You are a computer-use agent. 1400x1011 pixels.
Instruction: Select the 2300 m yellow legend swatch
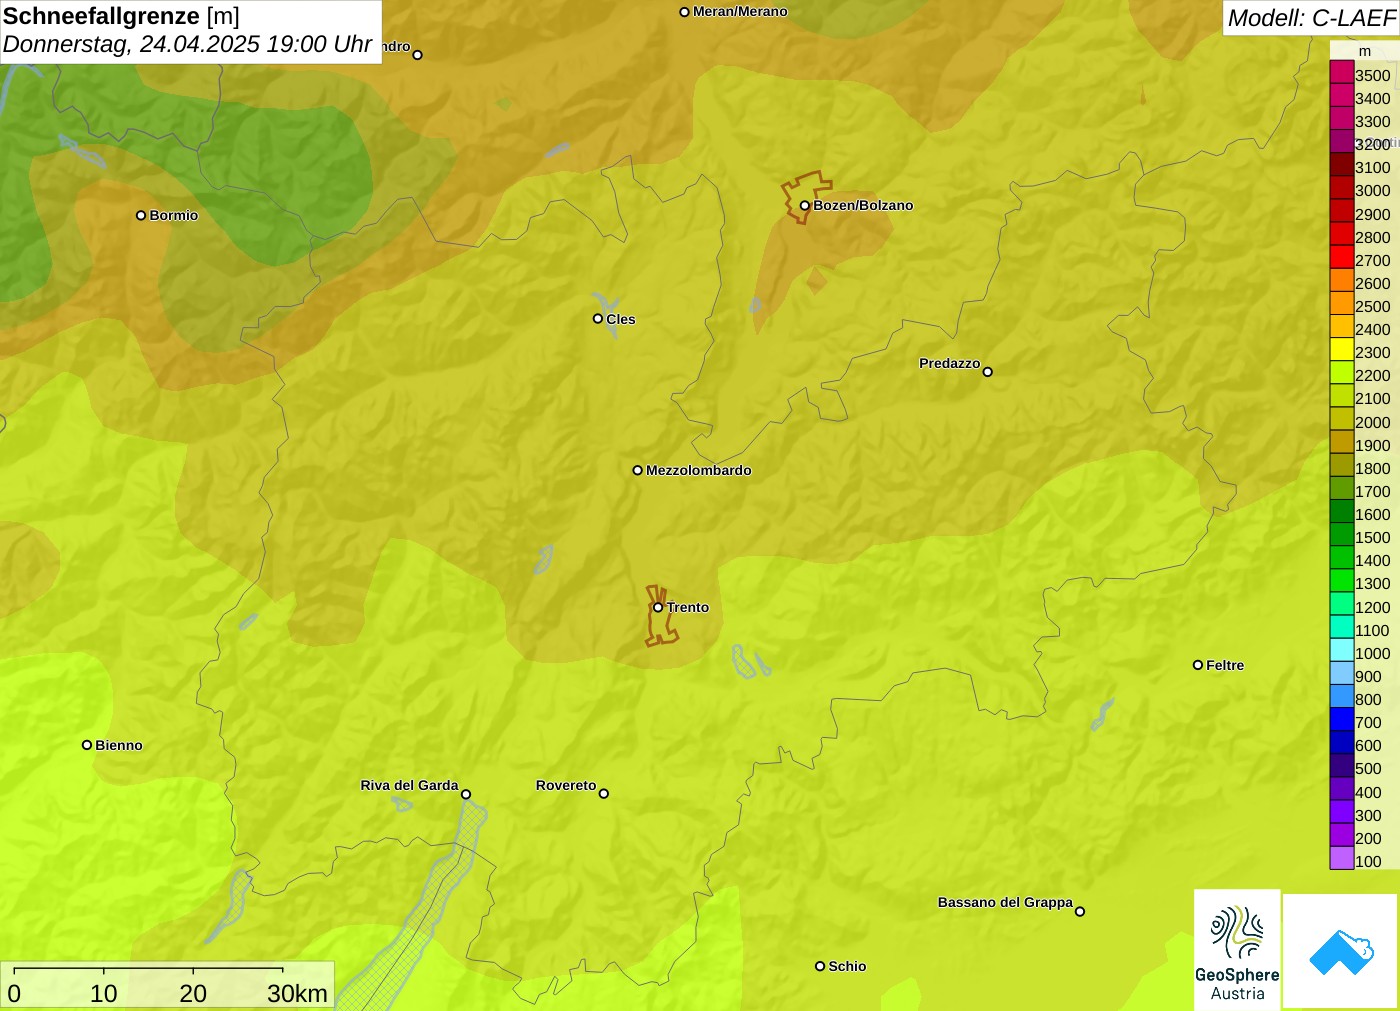tap(1342, 350)
